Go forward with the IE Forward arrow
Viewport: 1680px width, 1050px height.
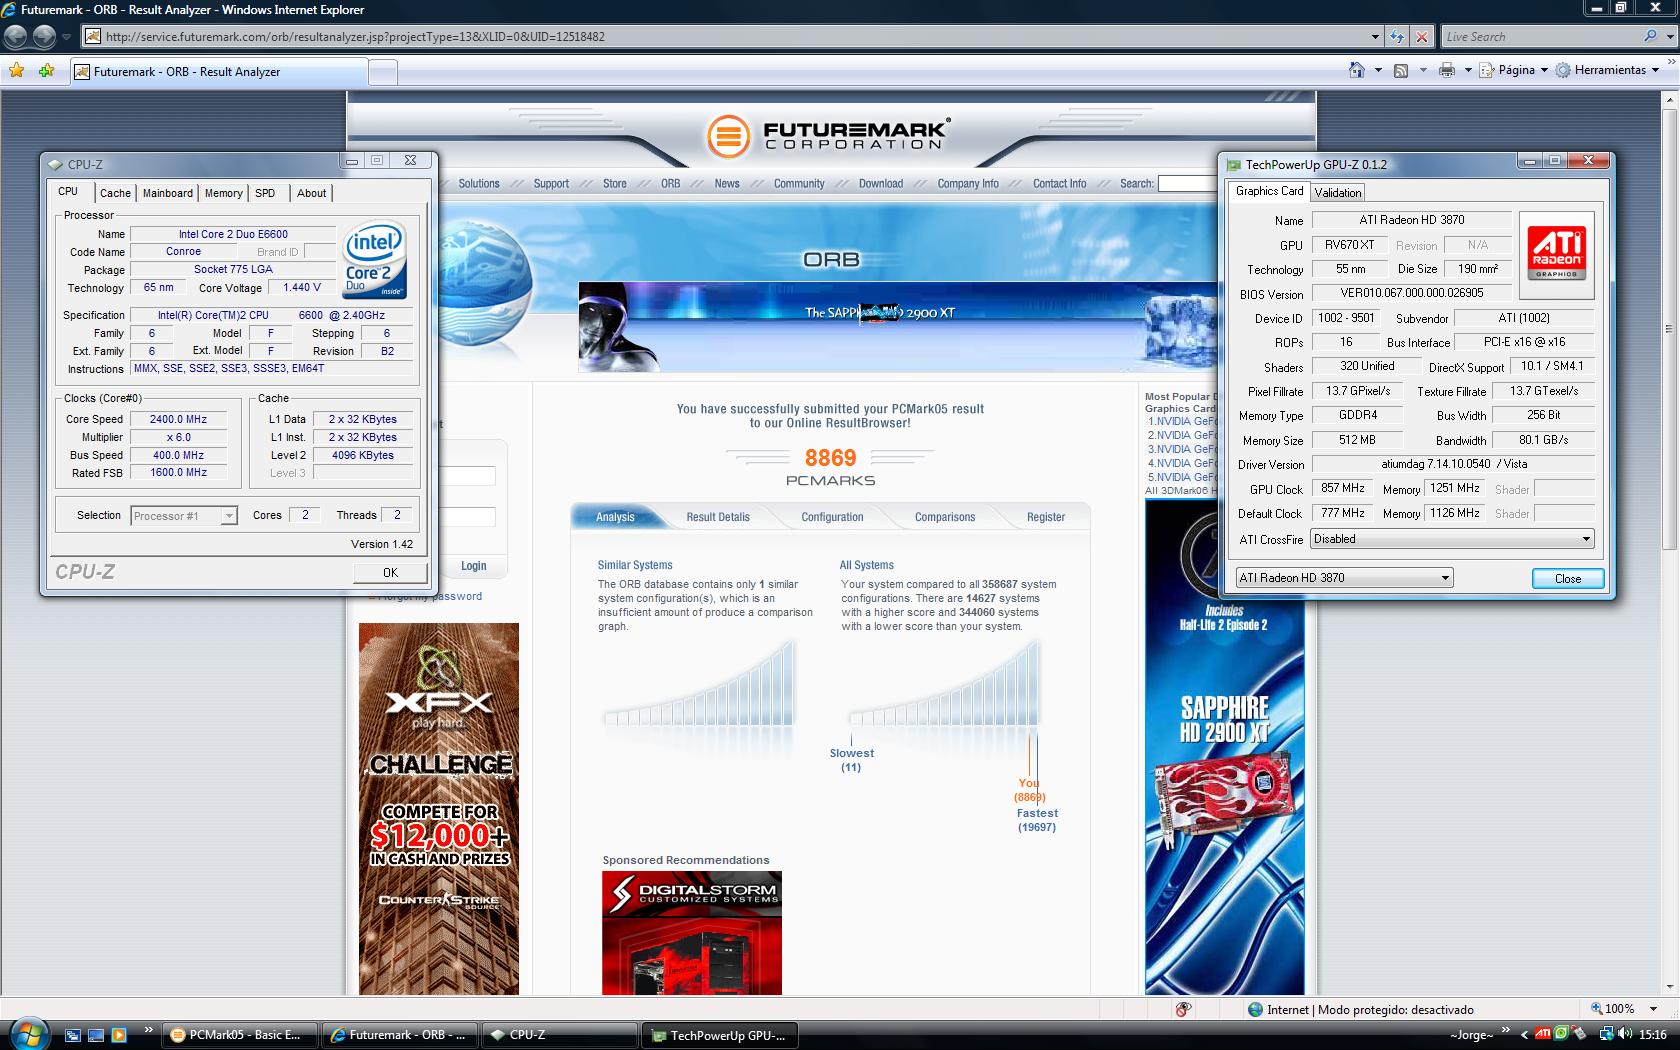pyautogui.click(x=44, y=37)
